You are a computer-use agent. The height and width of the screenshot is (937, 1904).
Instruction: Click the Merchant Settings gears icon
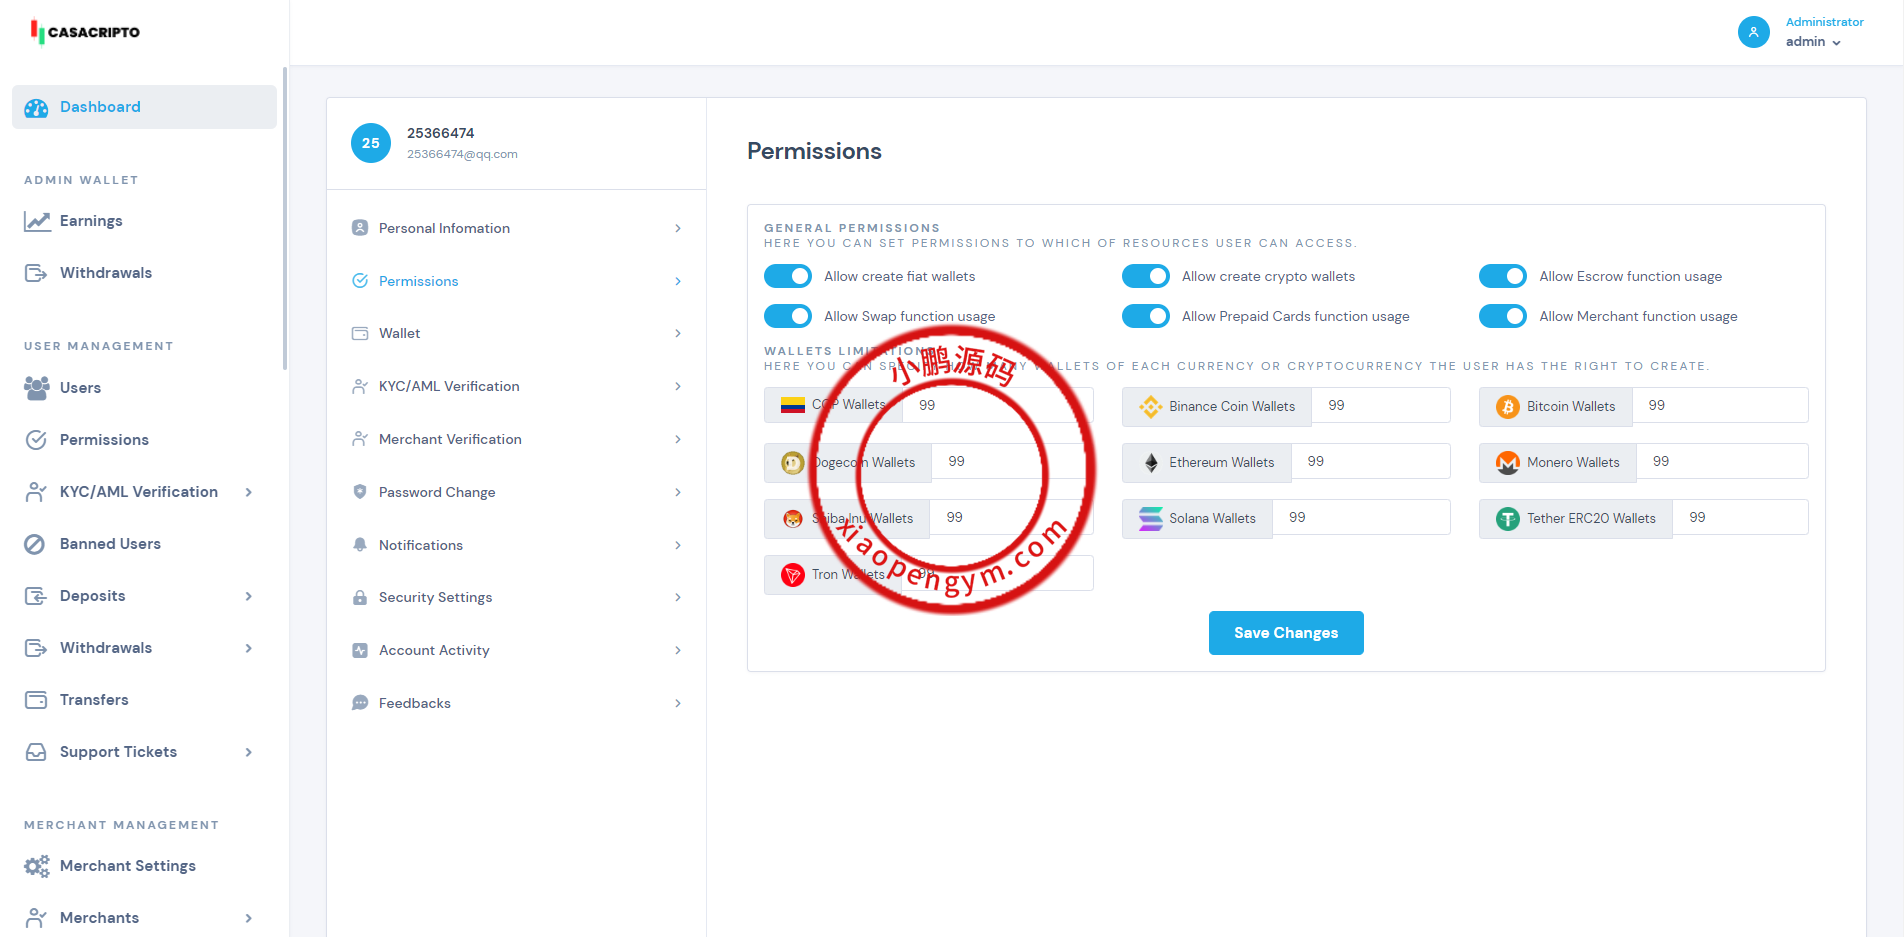point(37,866)
